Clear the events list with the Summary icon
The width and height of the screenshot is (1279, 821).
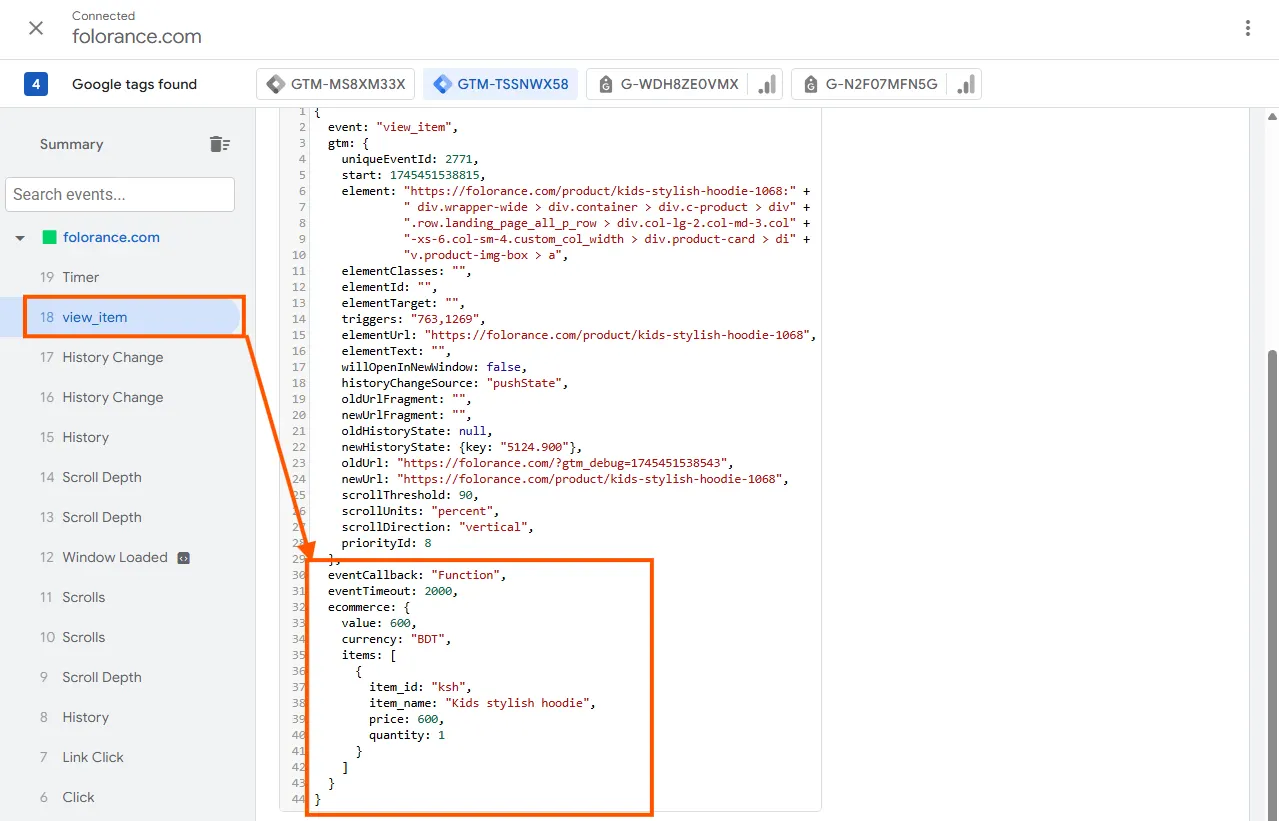pyautogui.click(x=220, y=144)
